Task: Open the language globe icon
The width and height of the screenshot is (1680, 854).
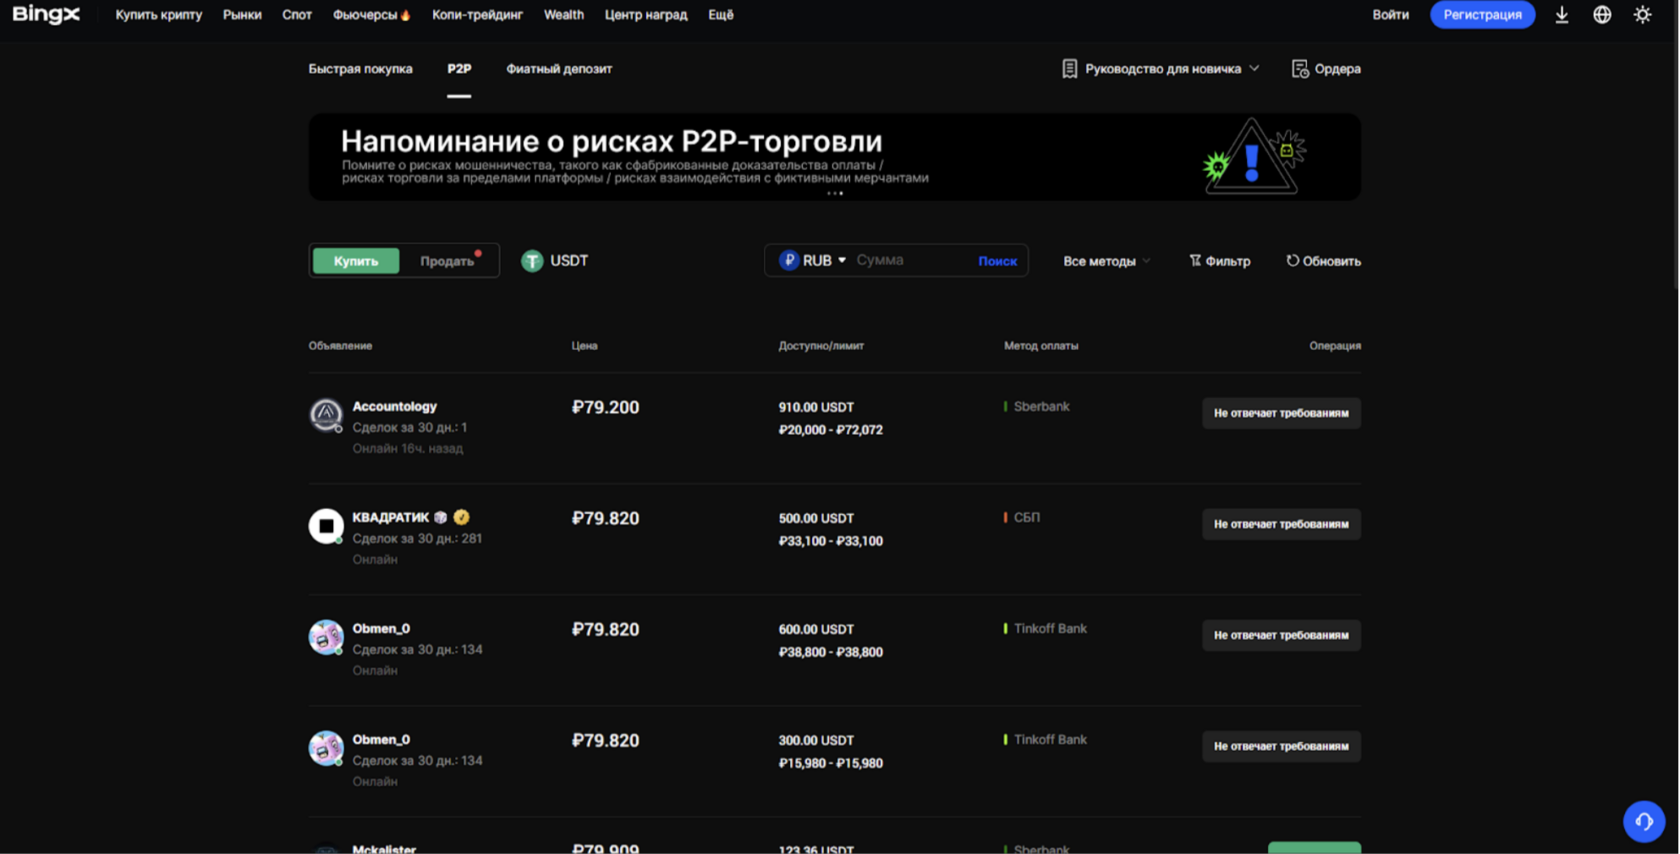Action: click(1602, 15)
